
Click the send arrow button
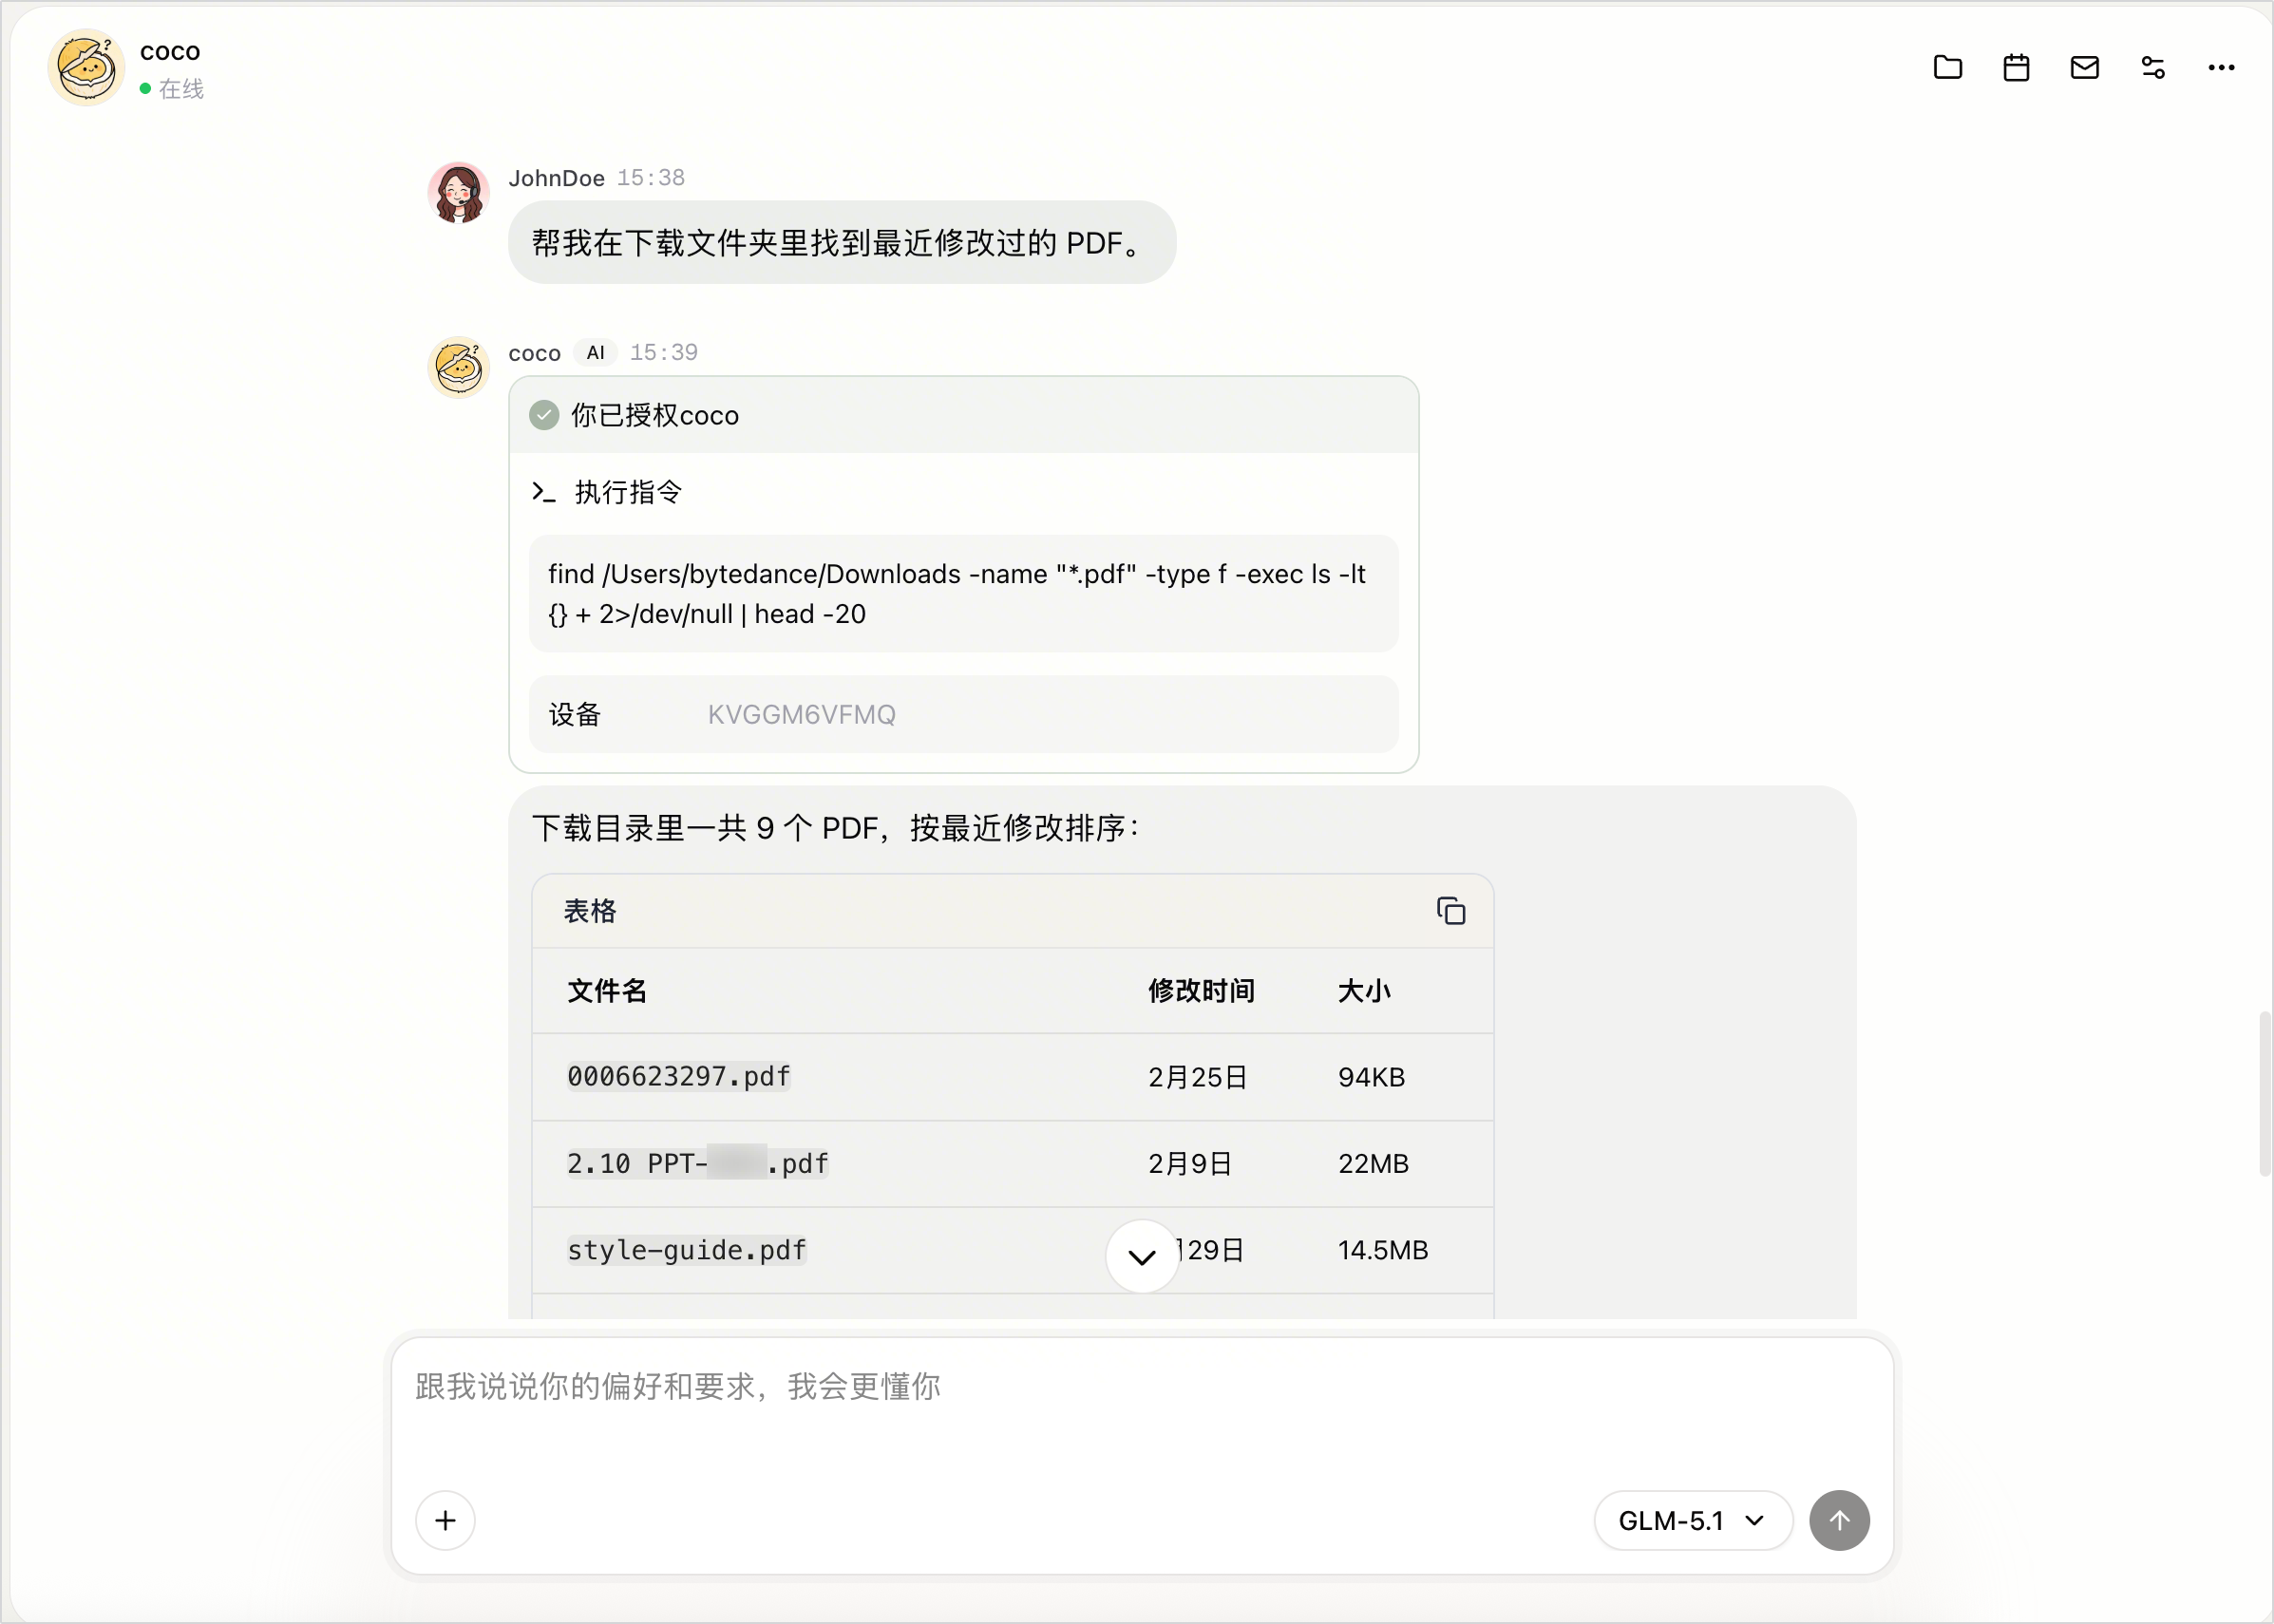coord(1839,1520)
